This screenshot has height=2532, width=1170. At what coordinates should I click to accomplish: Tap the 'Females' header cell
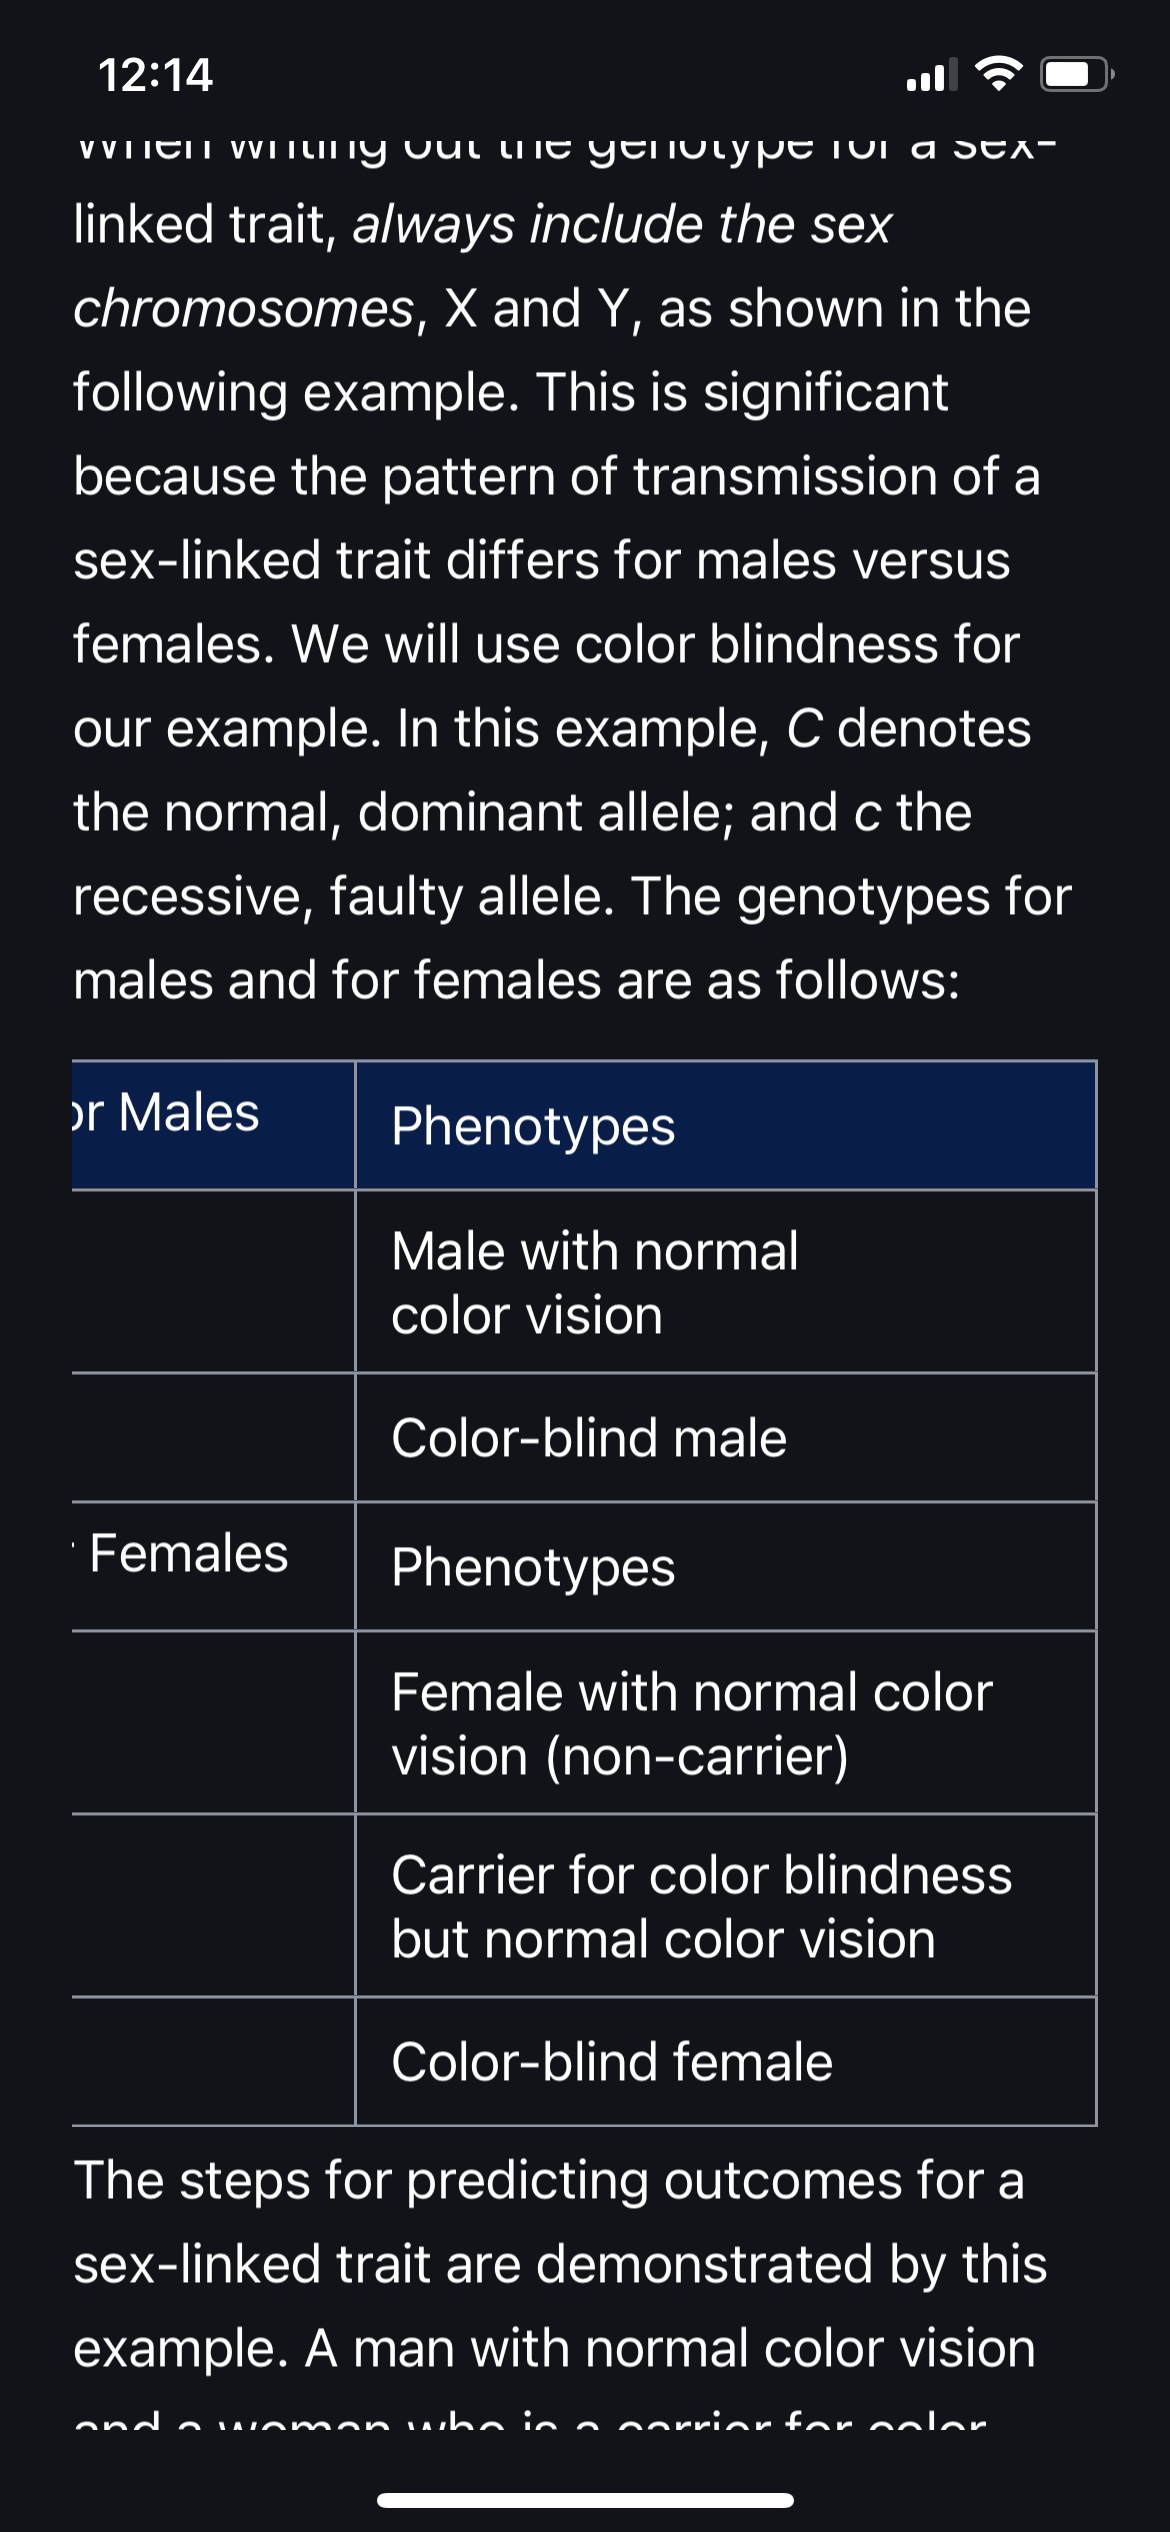[x=213, y=1567]
